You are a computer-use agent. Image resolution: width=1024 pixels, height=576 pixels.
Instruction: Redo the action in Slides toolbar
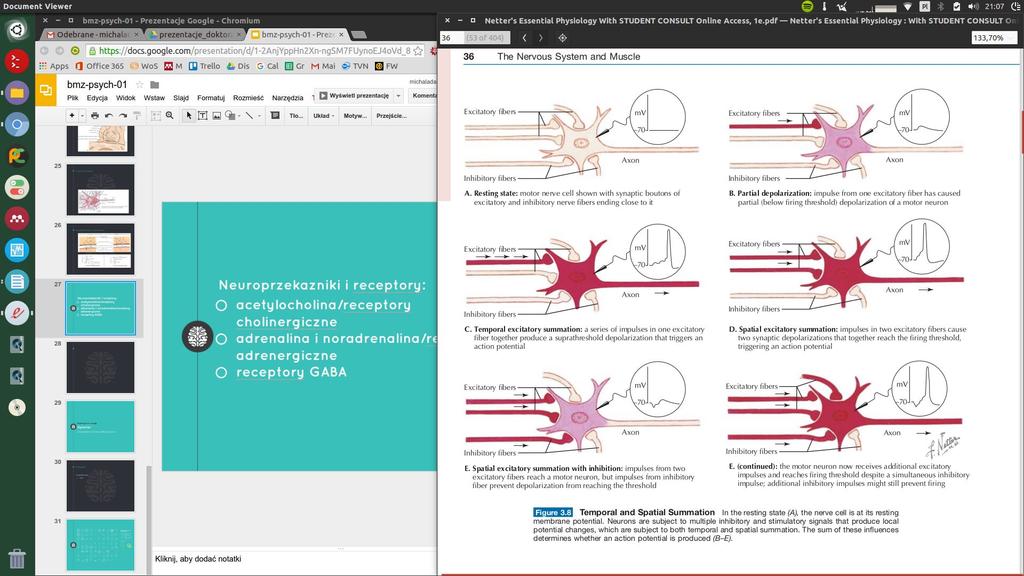tap(123, 116)
